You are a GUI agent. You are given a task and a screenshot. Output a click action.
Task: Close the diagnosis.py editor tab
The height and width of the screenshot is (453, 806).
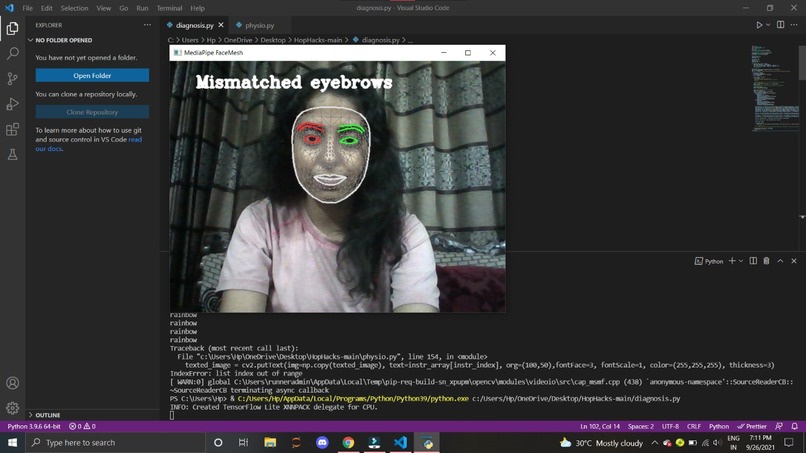(221, 25)
